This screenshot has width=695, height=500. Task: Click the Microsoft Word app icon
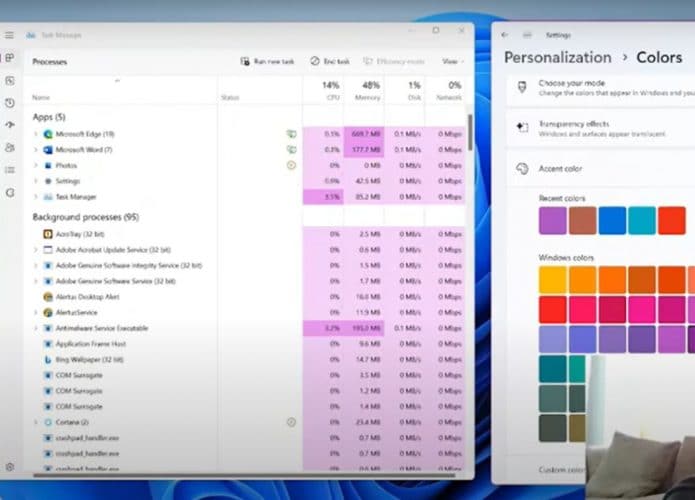pyautogui.click(x=48, y=150)
